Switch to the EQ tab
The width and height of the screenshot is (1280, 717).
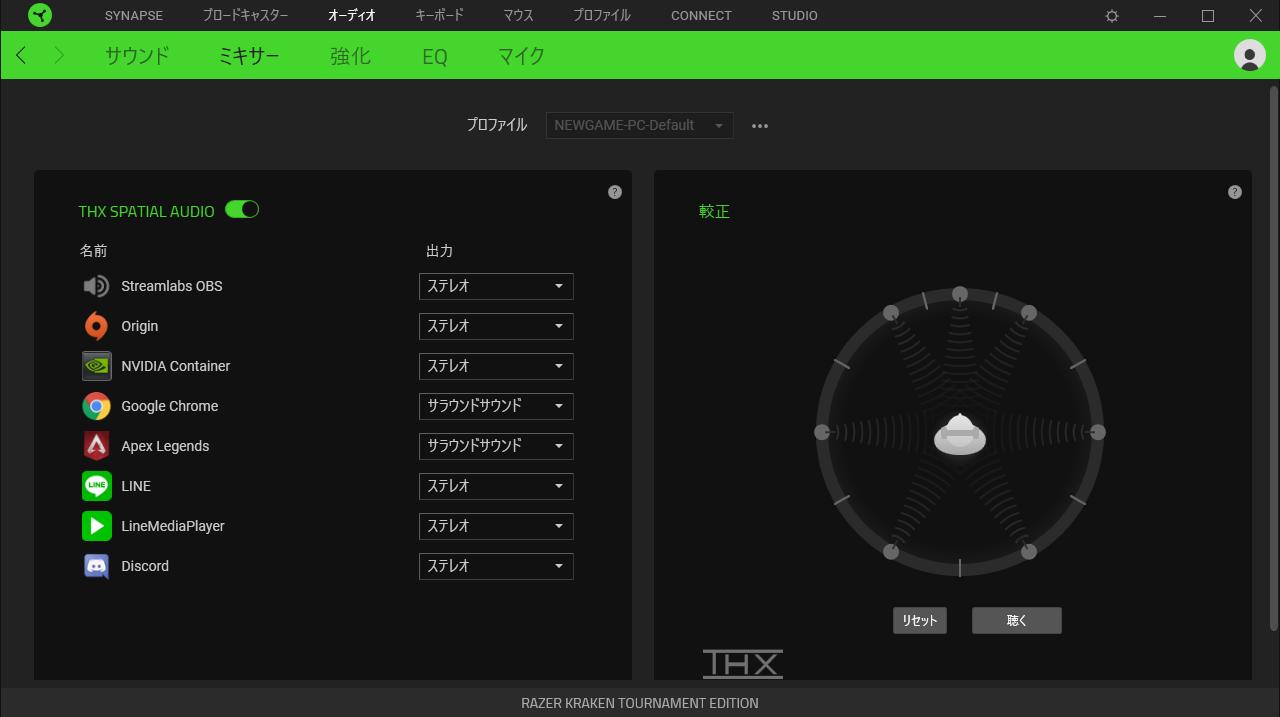coord(435,57)
